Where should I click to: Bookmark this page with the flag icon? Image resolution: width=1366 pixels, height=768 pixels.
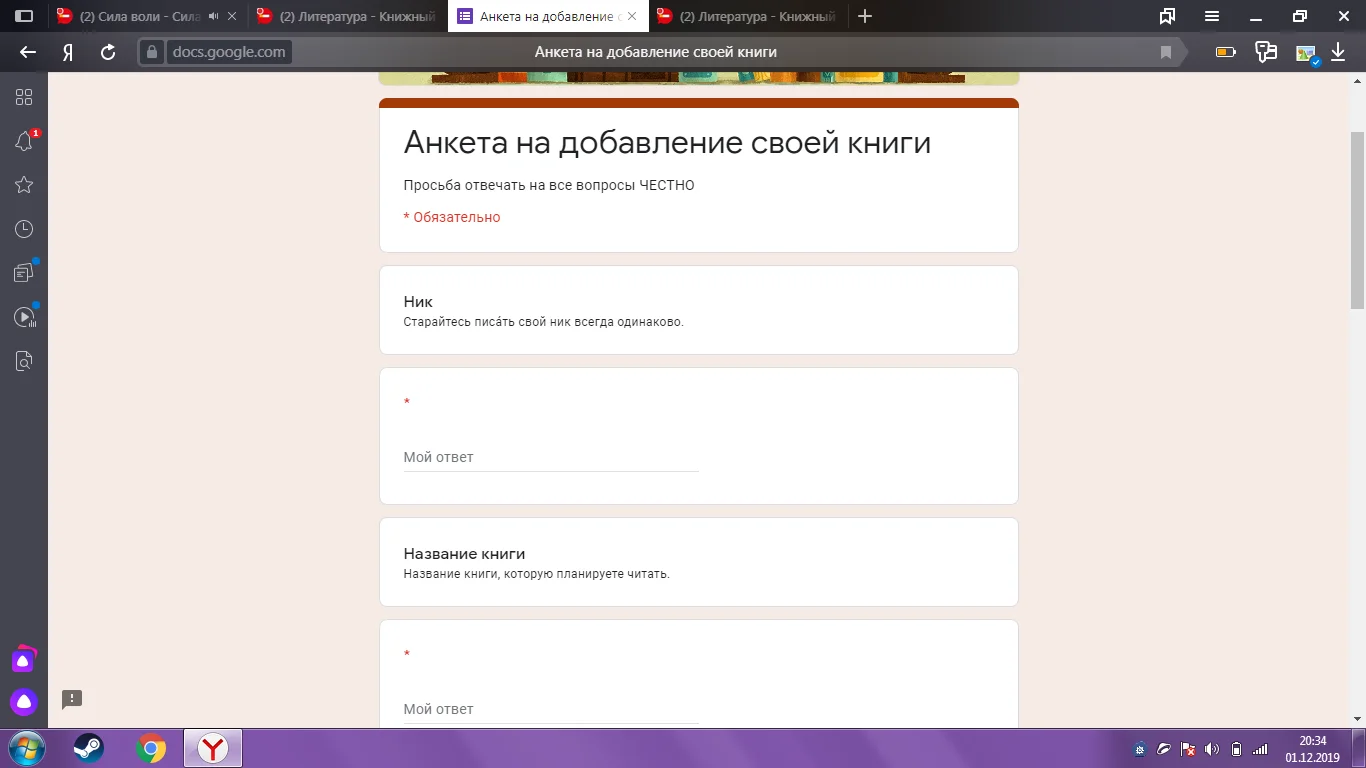coord(1166,51)
